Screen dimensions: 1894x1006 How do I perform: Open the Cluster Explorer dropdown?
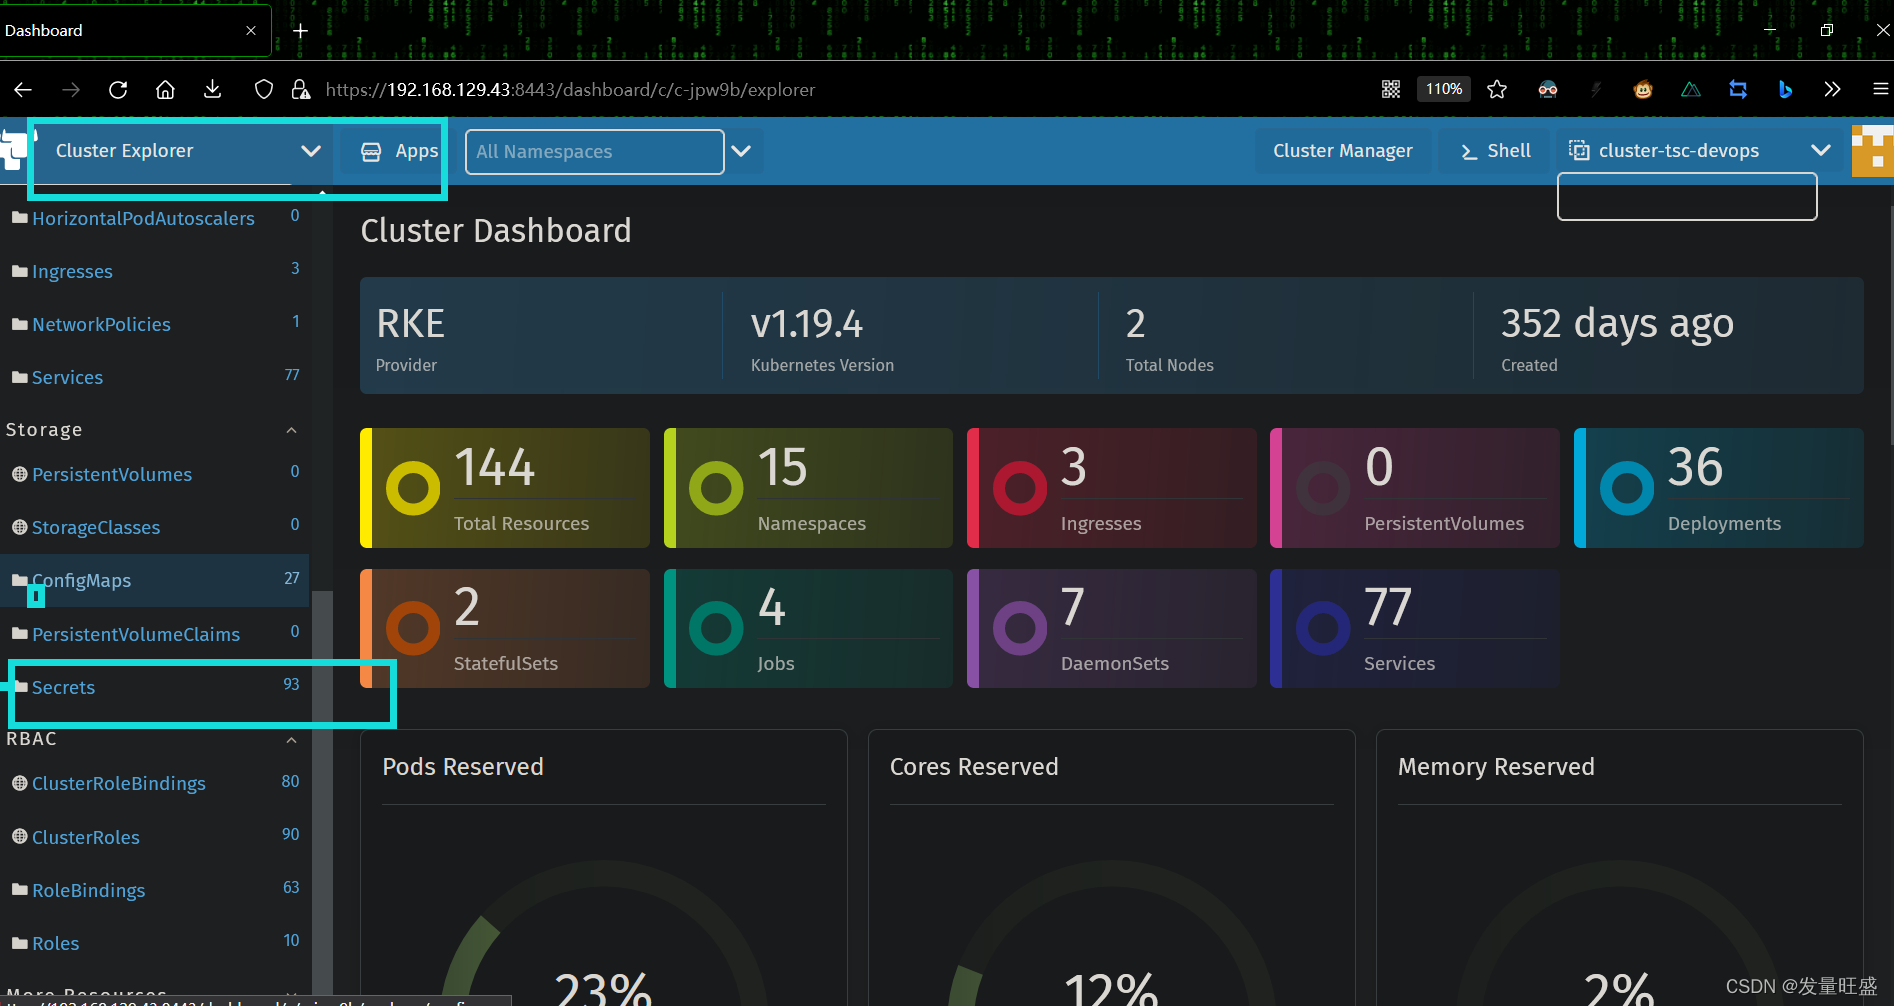(187, 151)
